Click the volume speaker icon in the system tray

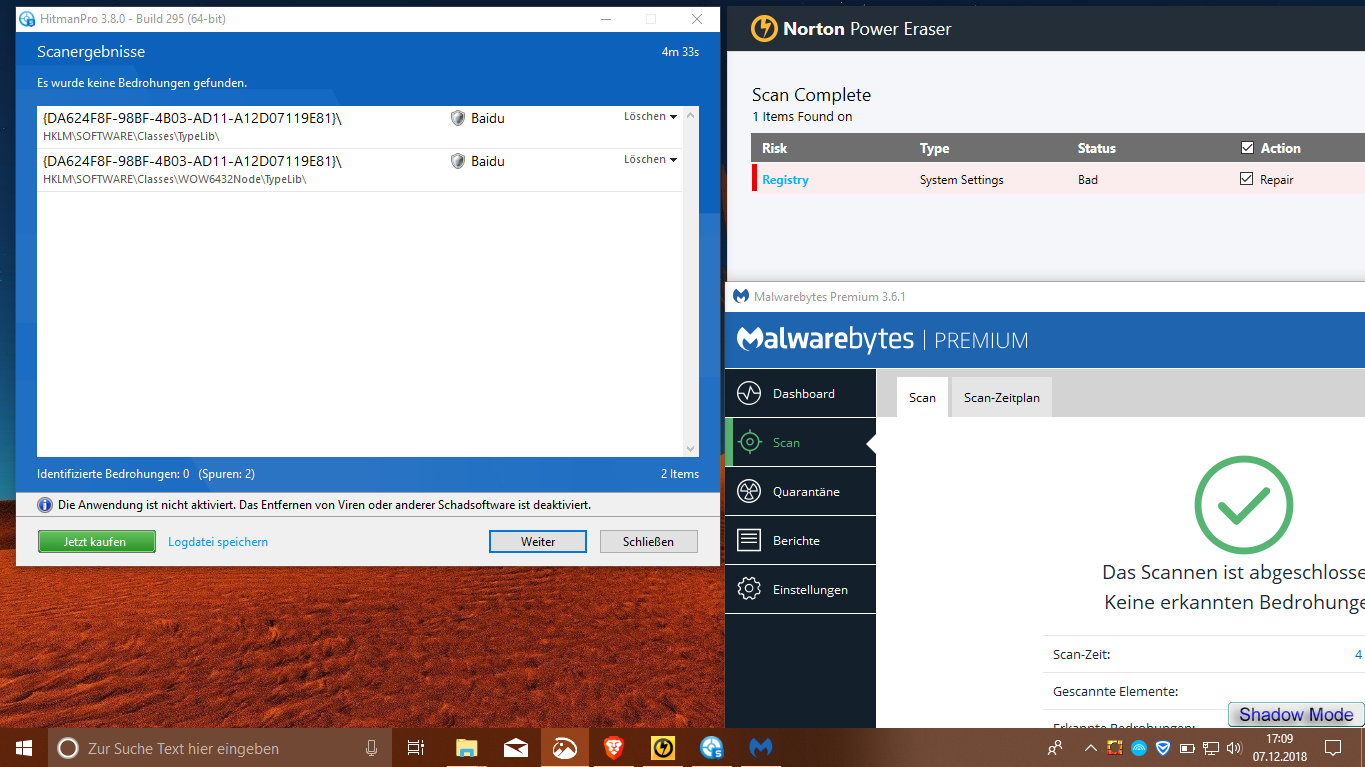tap(1234, 747)
